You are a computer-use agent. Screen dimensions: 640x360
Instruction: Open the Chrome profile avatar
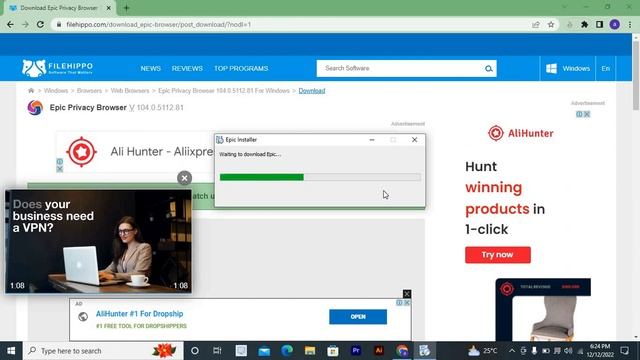tap(615, 24)
